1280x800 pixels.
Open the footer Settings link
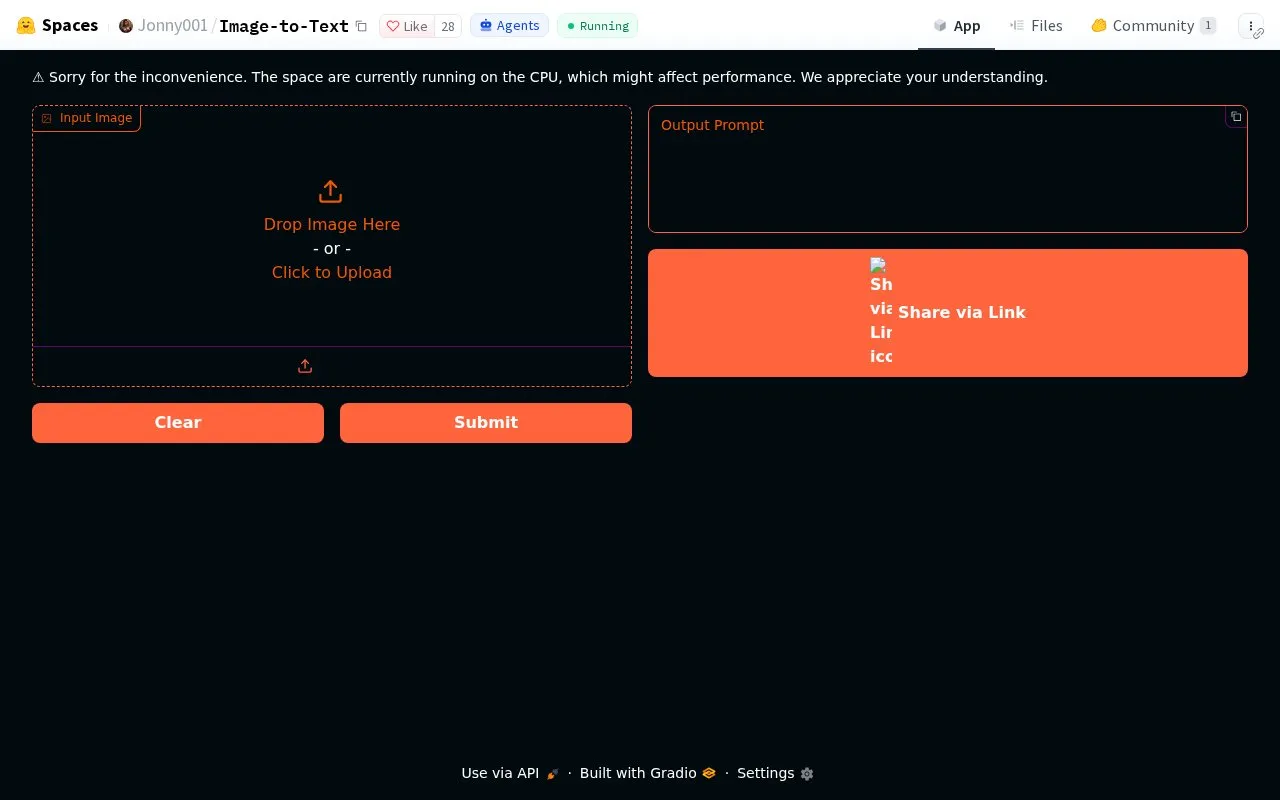click(x=775, y=773)
